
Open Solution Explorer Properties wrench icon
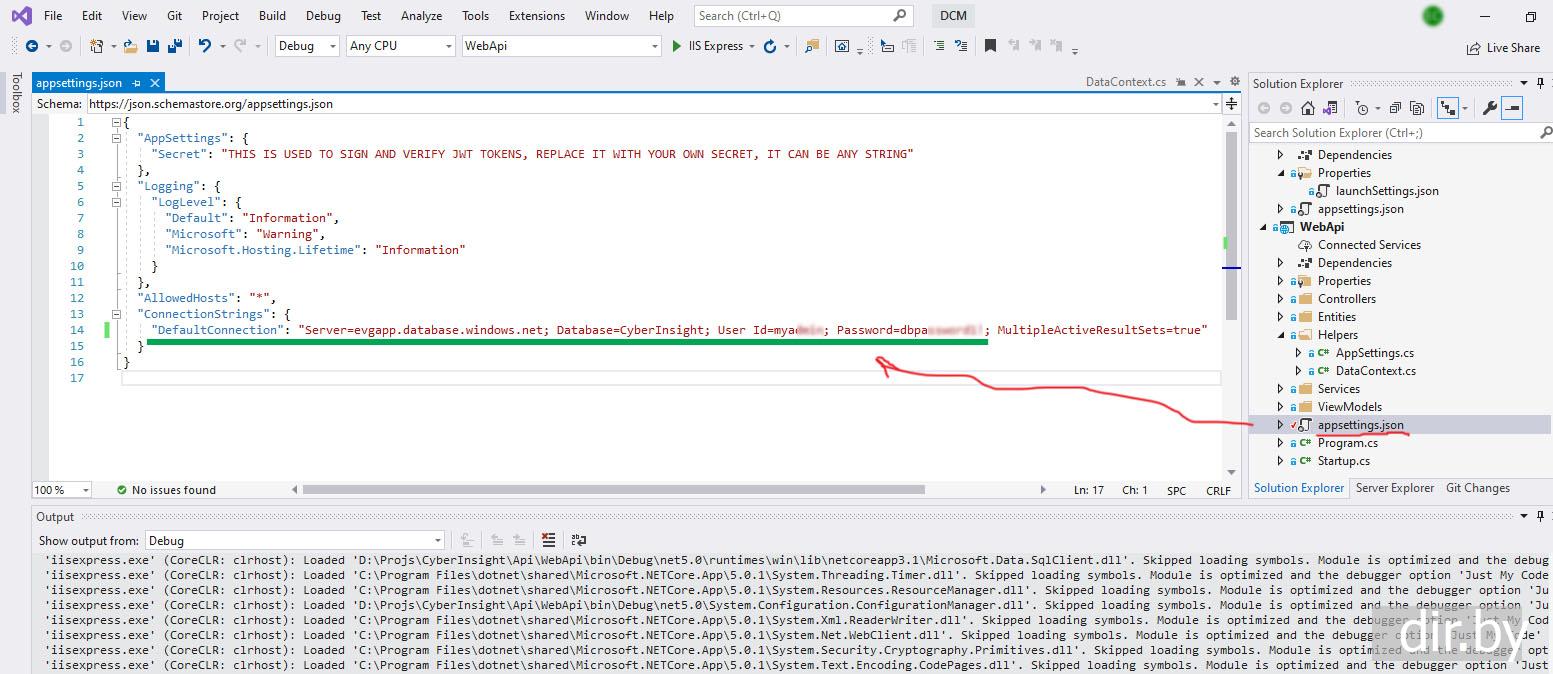pyautogui.click(x=1489, y=108)
